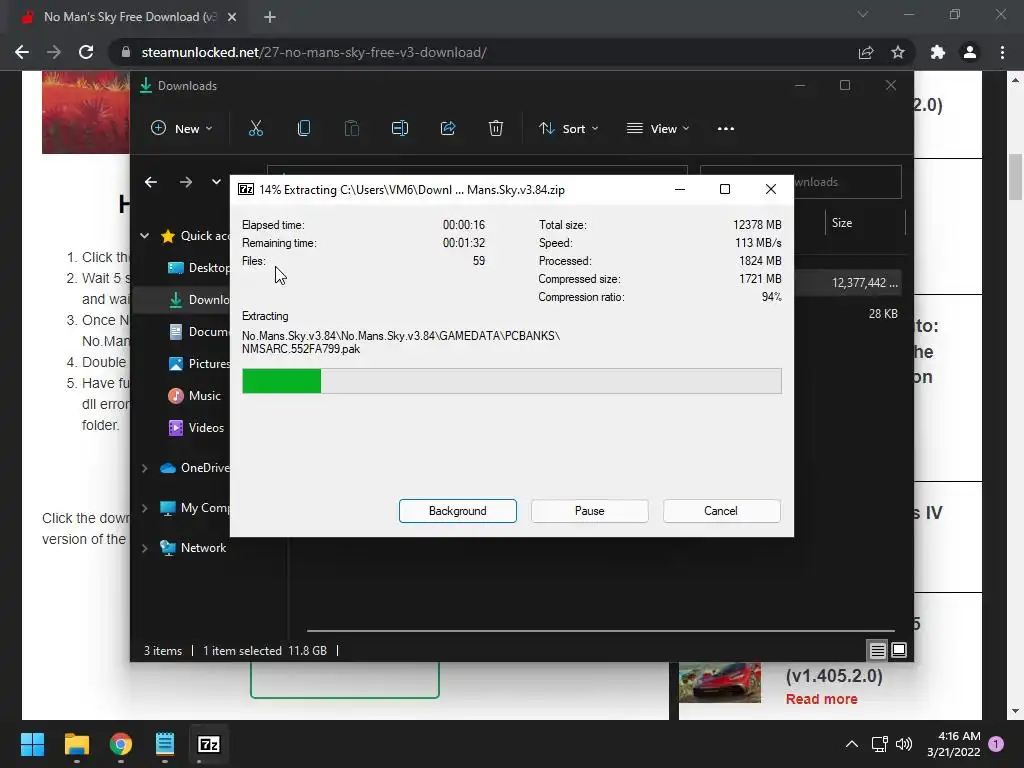The width and height of the screenshot is (1024, 768).
Task: Open the taskbar clock and date
Action: click(953, 744)
